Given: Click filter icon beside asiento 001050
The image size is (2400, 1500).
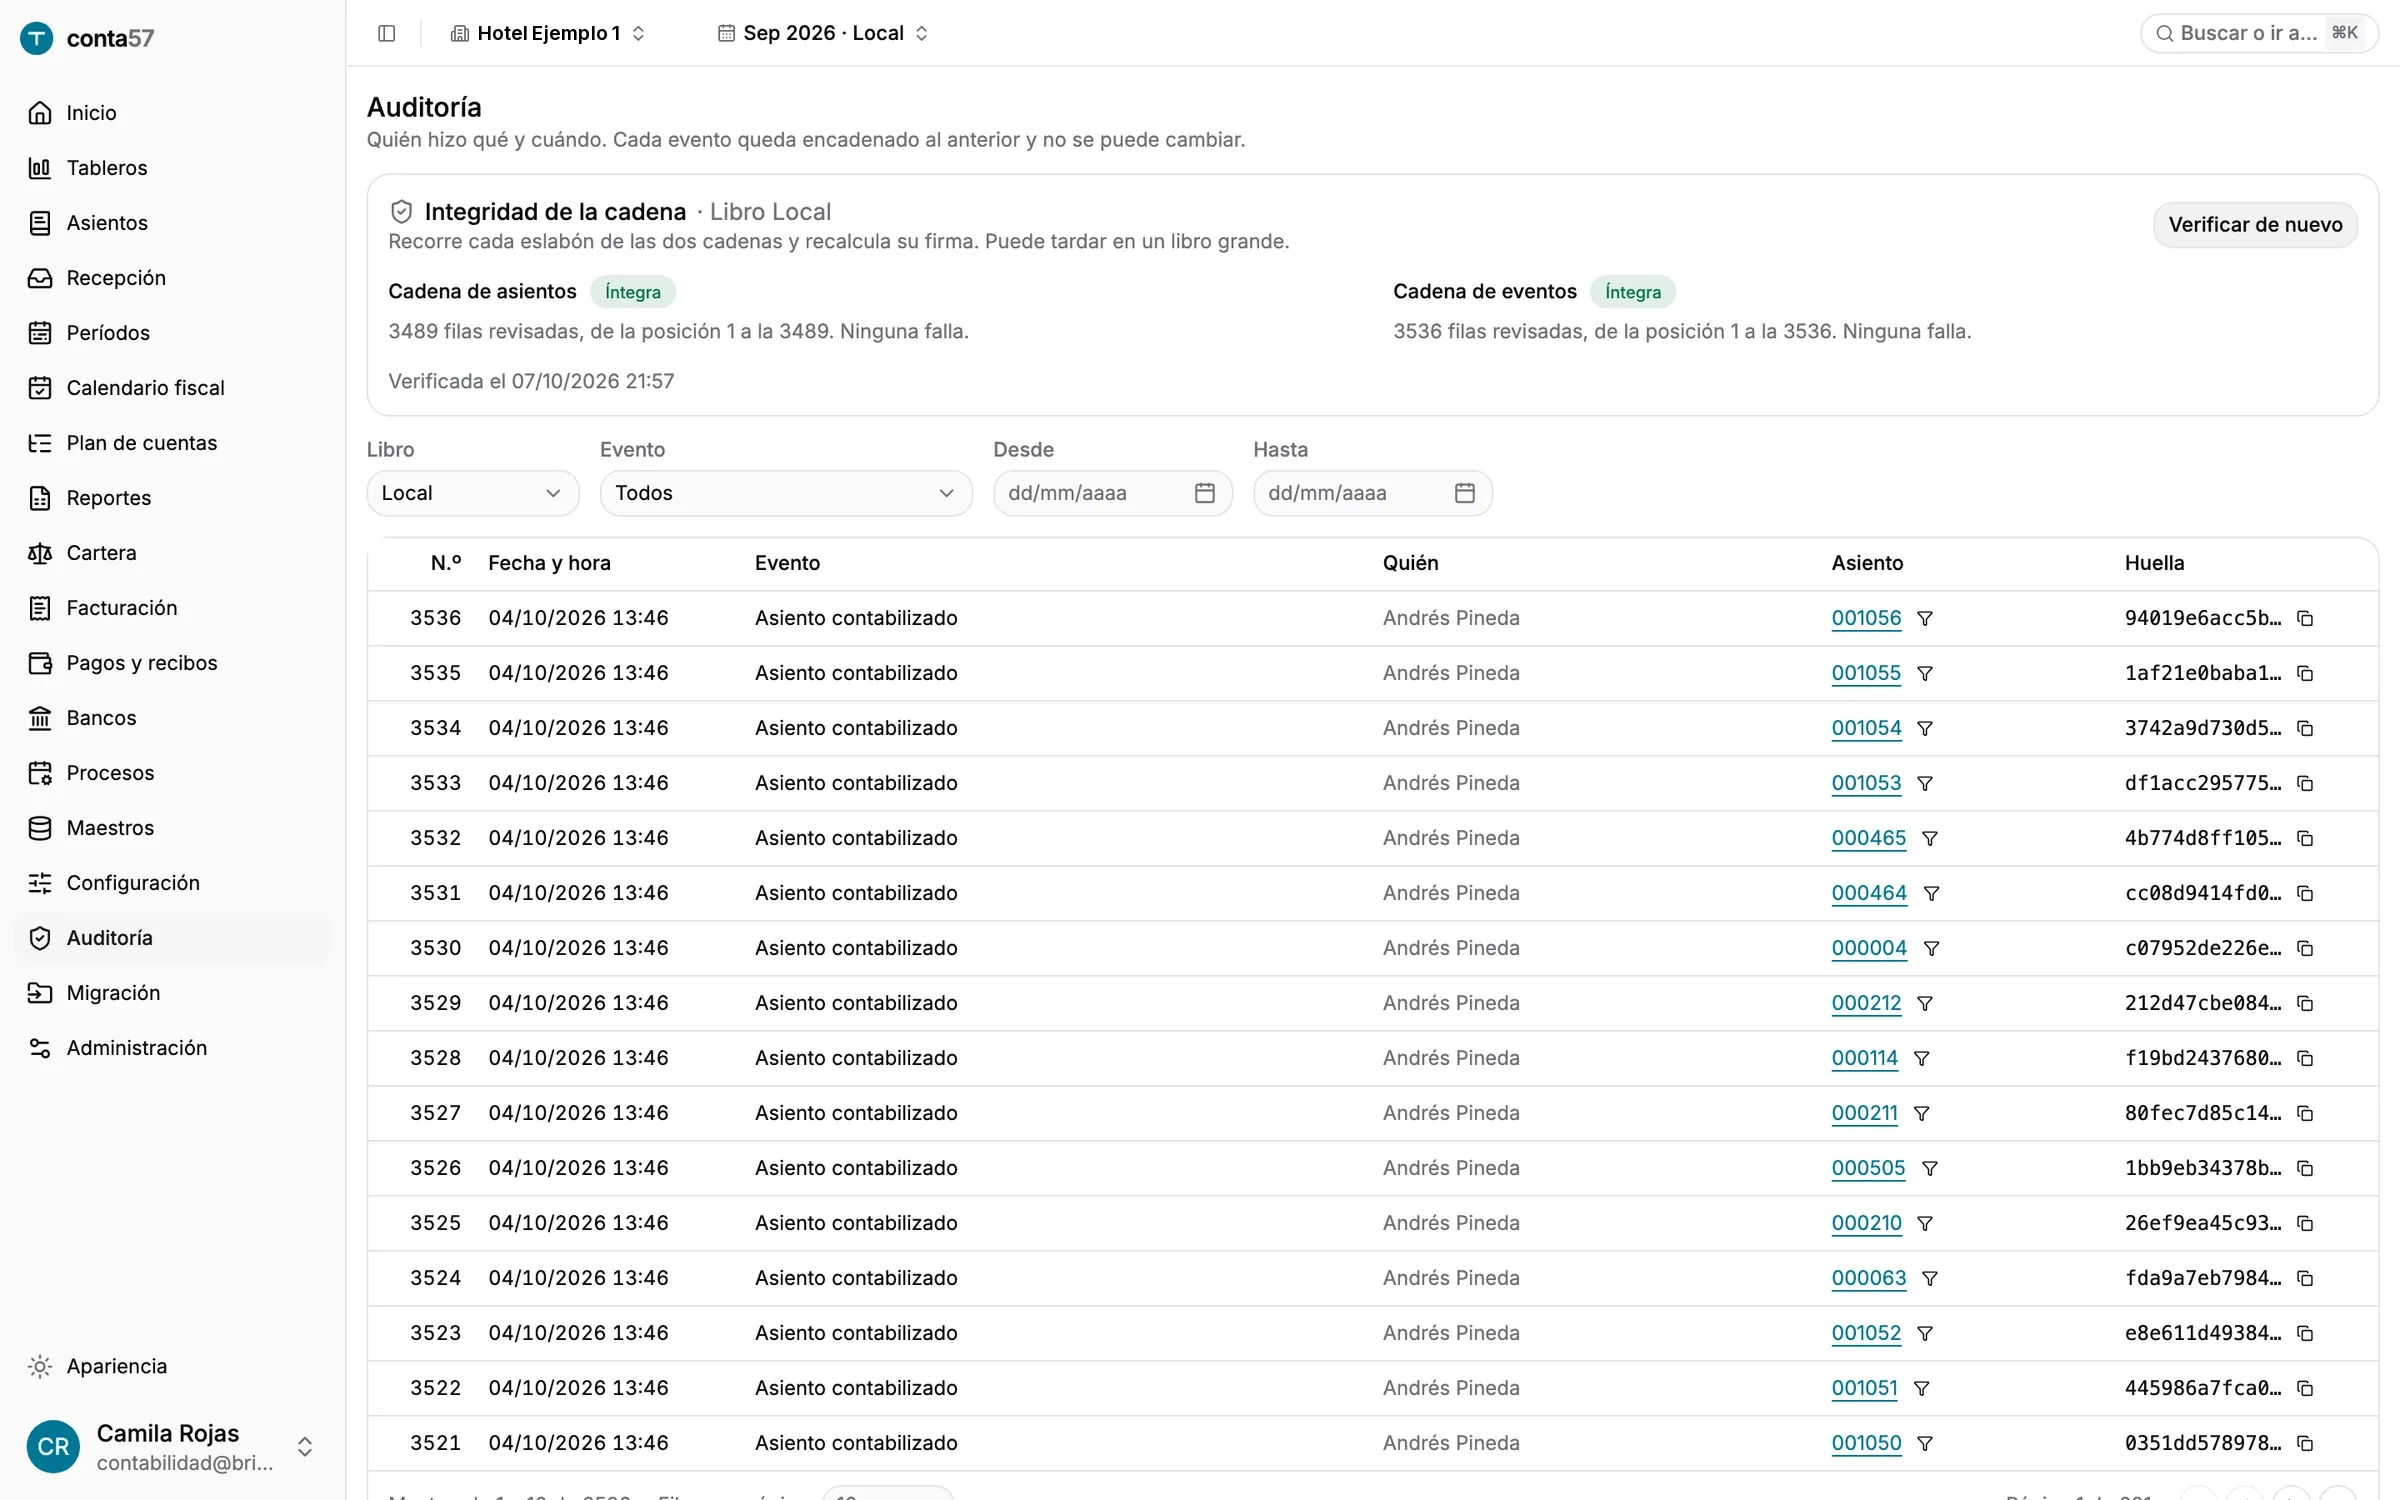Looking at the screenshot, I should tap(1925, 1443).
